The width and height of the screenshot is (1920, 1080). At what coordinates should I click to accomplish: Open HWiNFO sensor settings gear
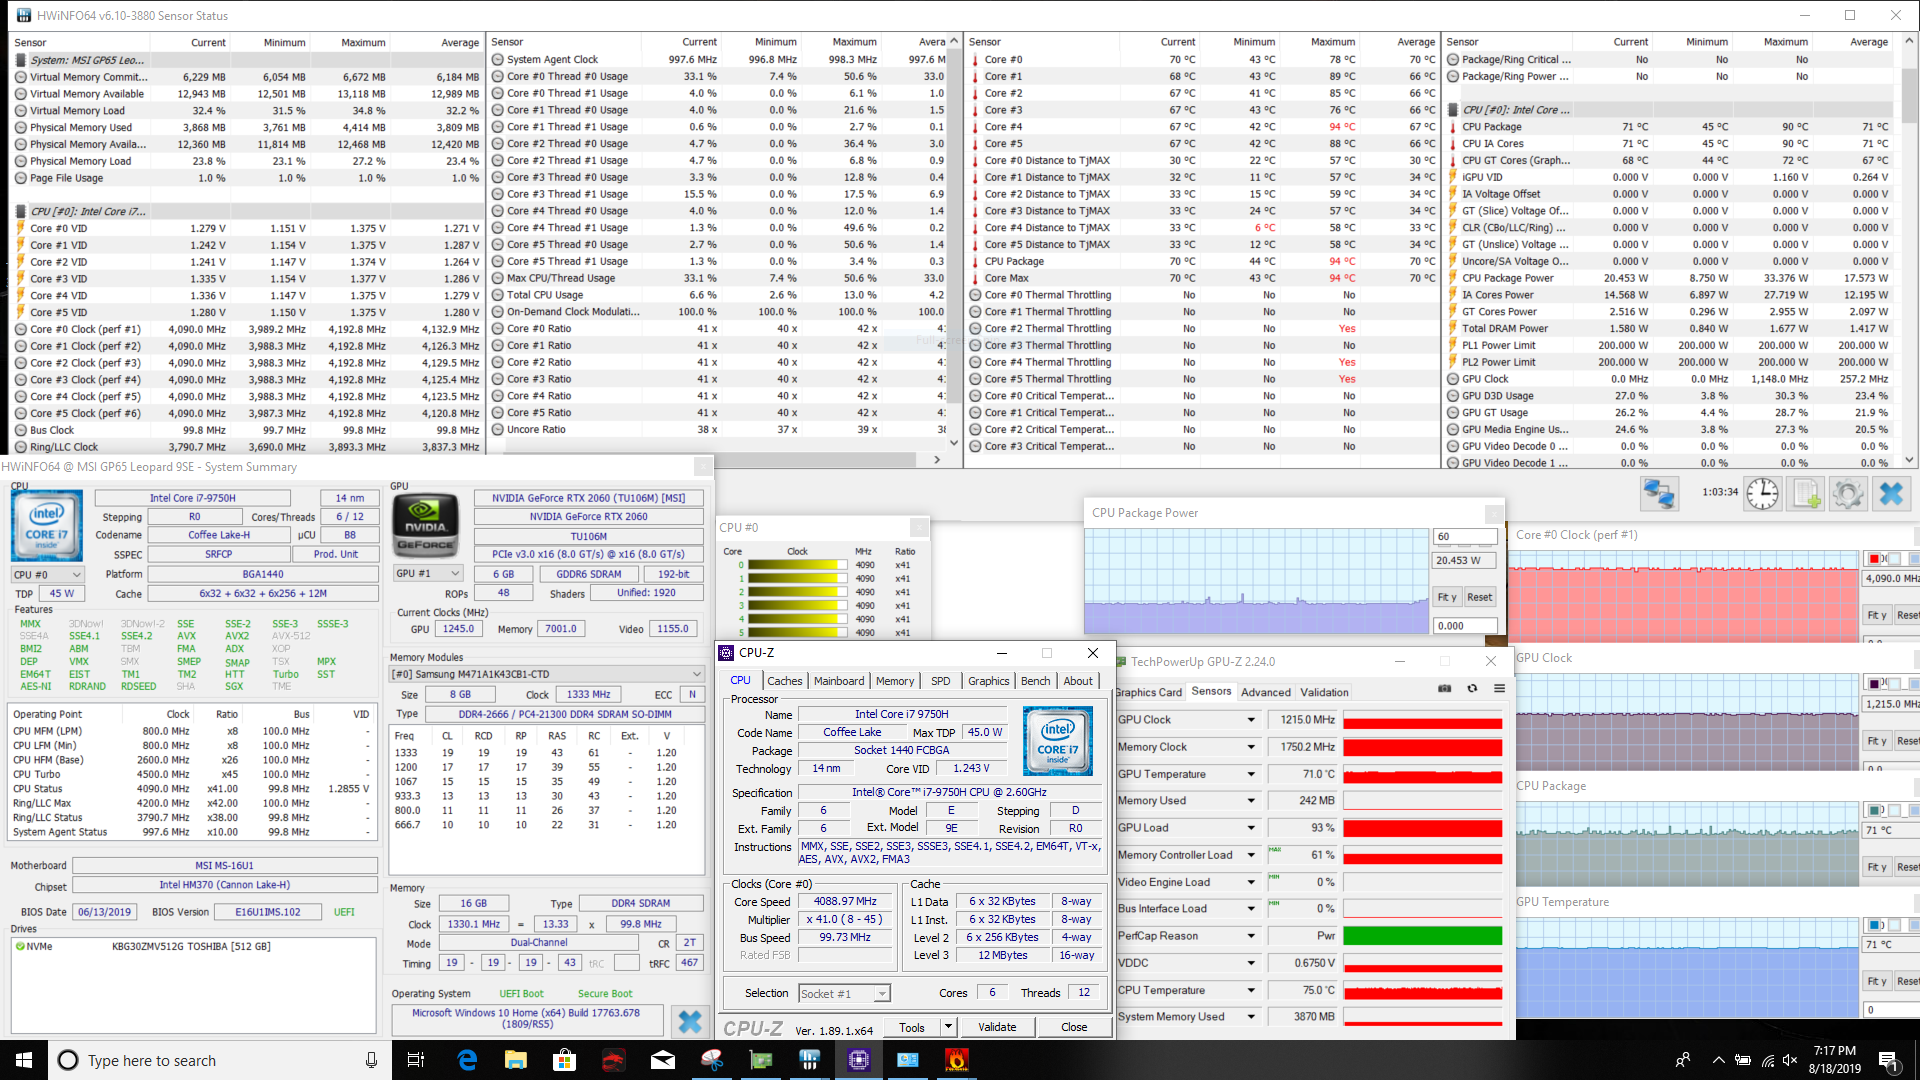1848,493
